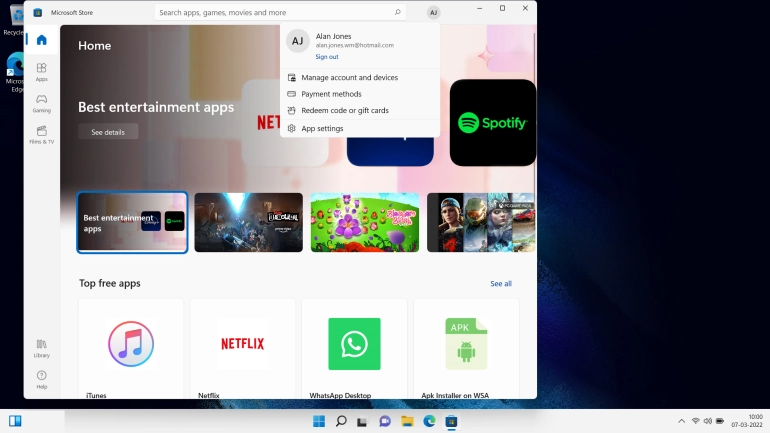This screenshot has height=433, width=770.
Task: Select the PC Game Pass thumbnail
Action: [x=481, y=222]
